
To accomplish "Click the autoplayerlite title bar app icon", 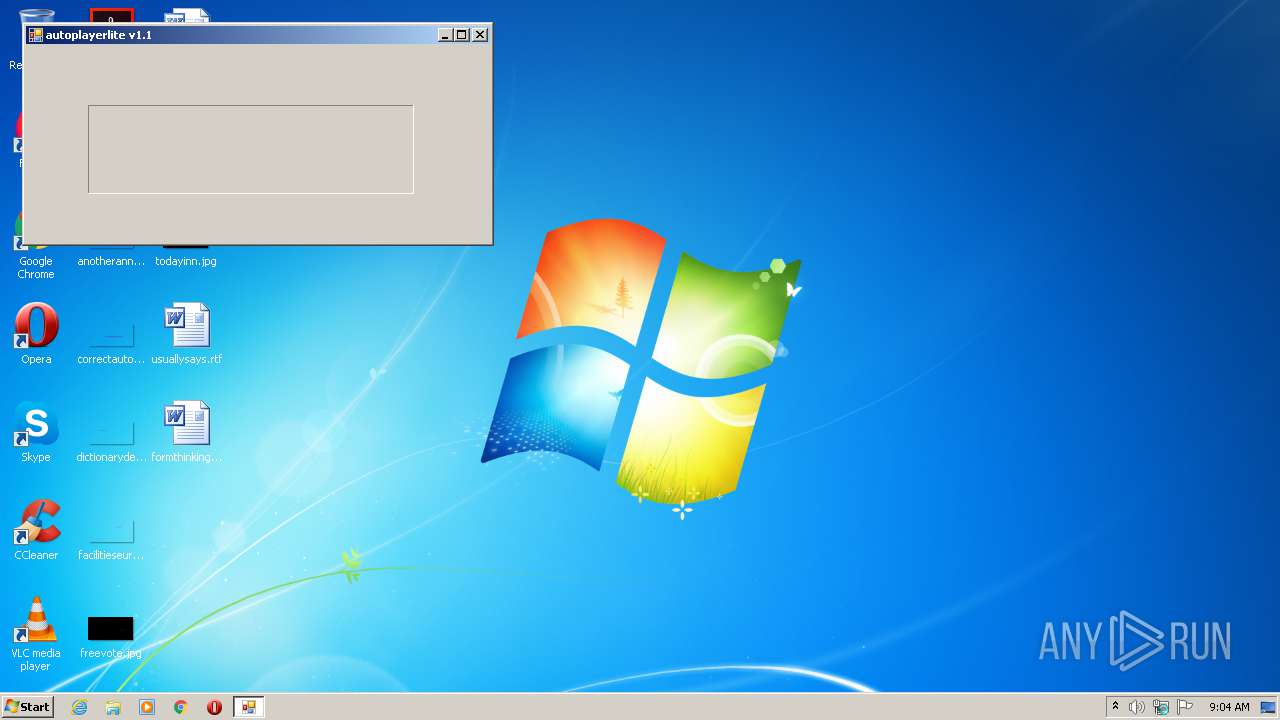I will [35, 35].
